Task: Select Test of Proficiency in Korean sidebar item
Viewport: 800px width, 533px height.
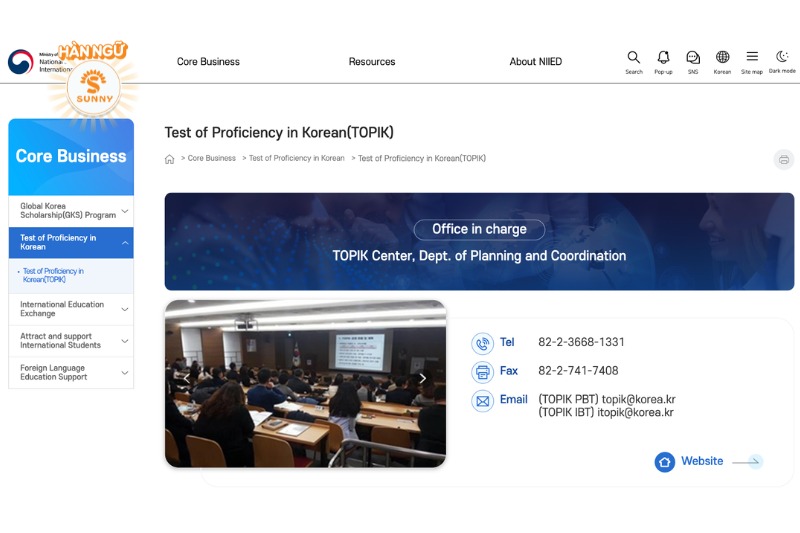Action: coord(71,242)
